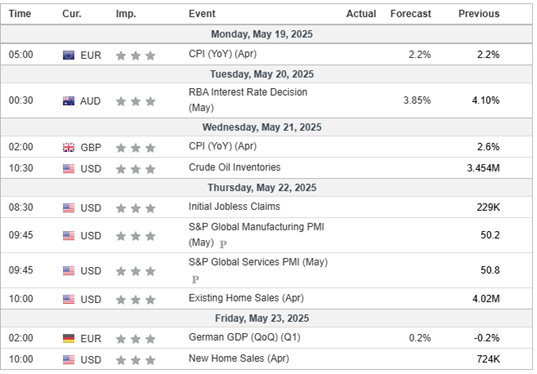This screenshot has width=537, height=374.
Task: Click the preliminary P icon for Manufacturing PMI
Action: 223,244
